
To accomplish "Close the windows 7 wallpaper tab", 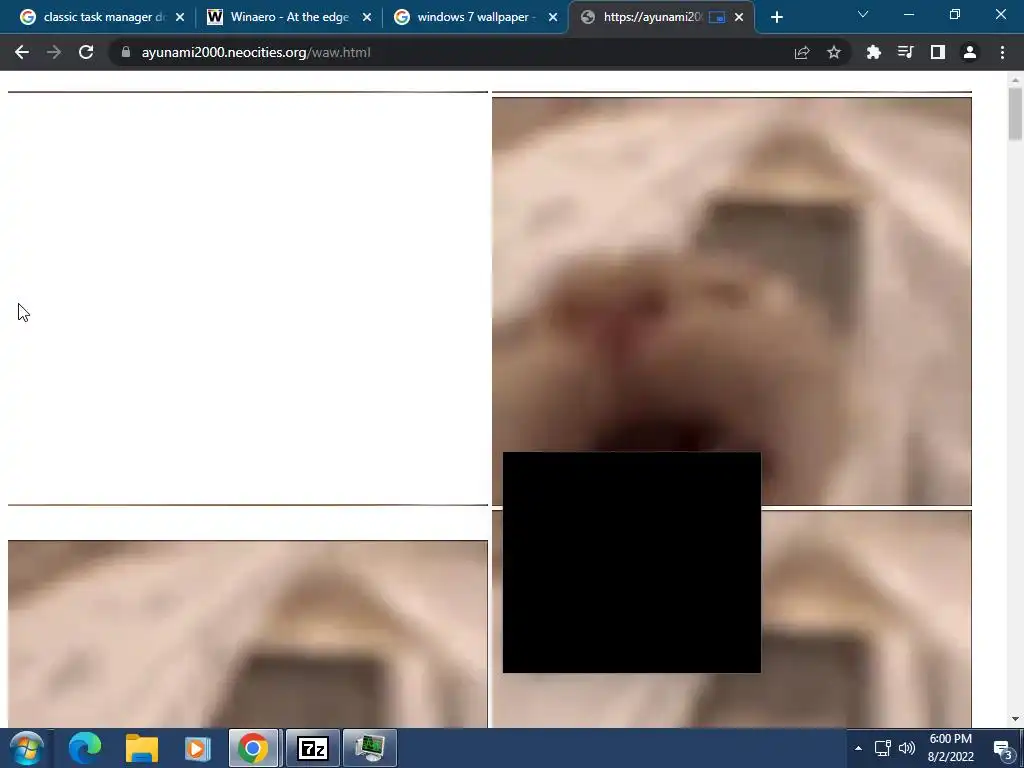I will pyautogui.click(x=553, y=17).
